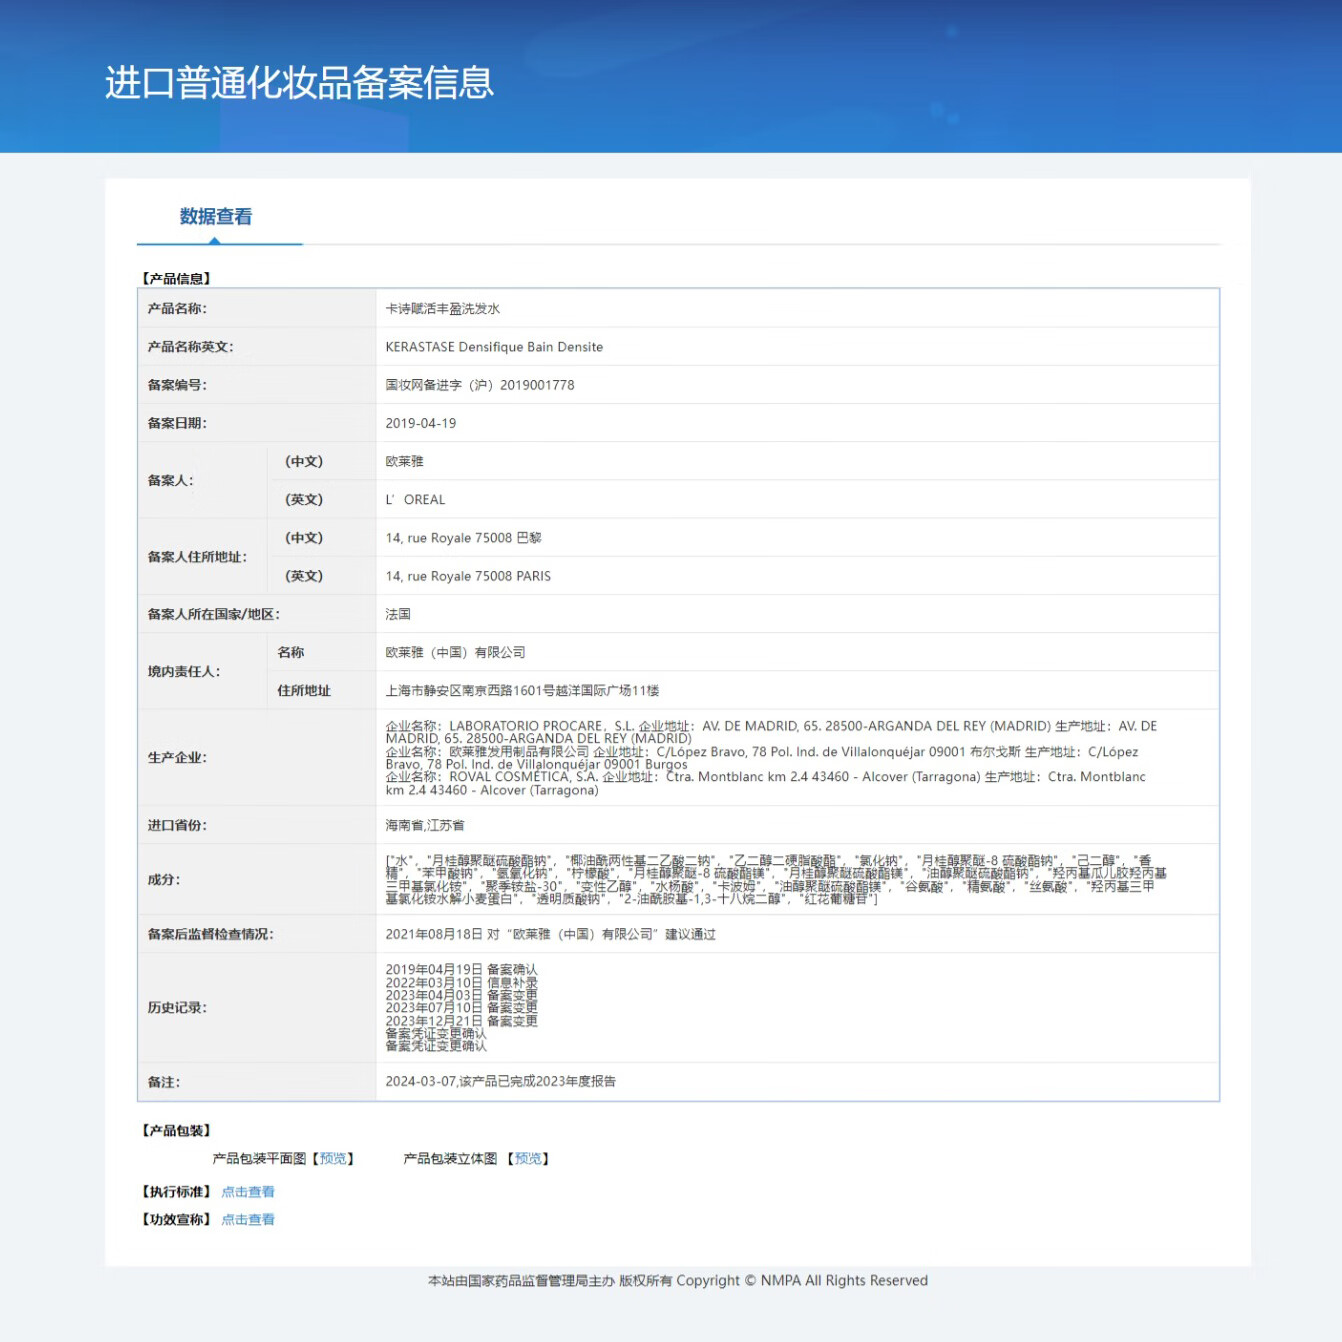Click the filing number 国妆网备进字（沪）2019001778
Image resolution: width=1342 pixels, height=1342 pixels.
pos(480,385)
